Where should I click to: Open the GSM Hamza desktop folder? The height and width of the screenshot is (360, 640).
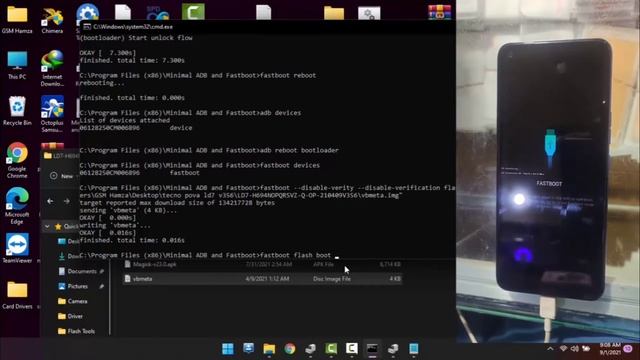17,19
